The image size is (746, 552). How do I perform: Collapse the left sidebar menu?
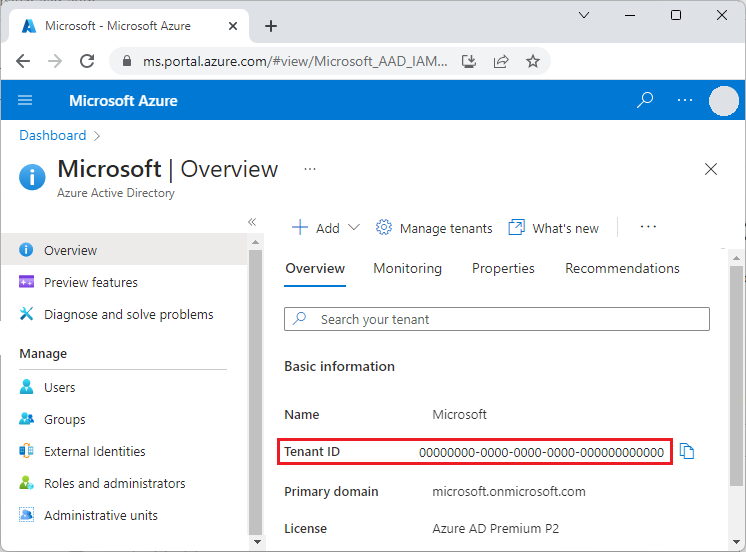(252, 222)
